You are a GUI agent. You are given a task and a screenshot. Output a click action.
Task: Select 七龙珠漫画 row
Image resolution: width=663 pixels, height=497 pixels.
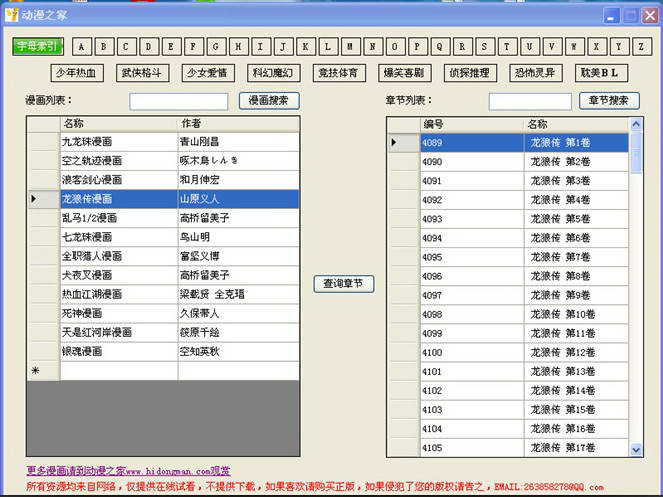(x=163, y=237)
